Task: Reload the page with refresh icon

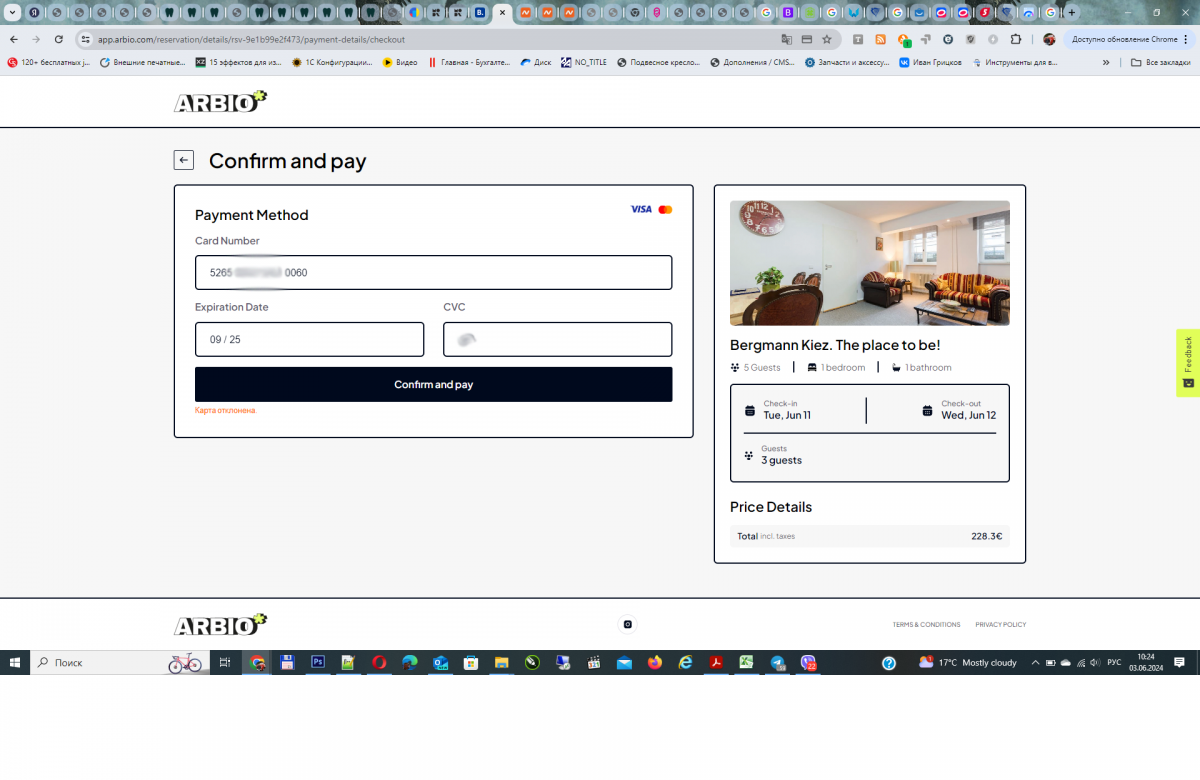Action: click(59, 39)
